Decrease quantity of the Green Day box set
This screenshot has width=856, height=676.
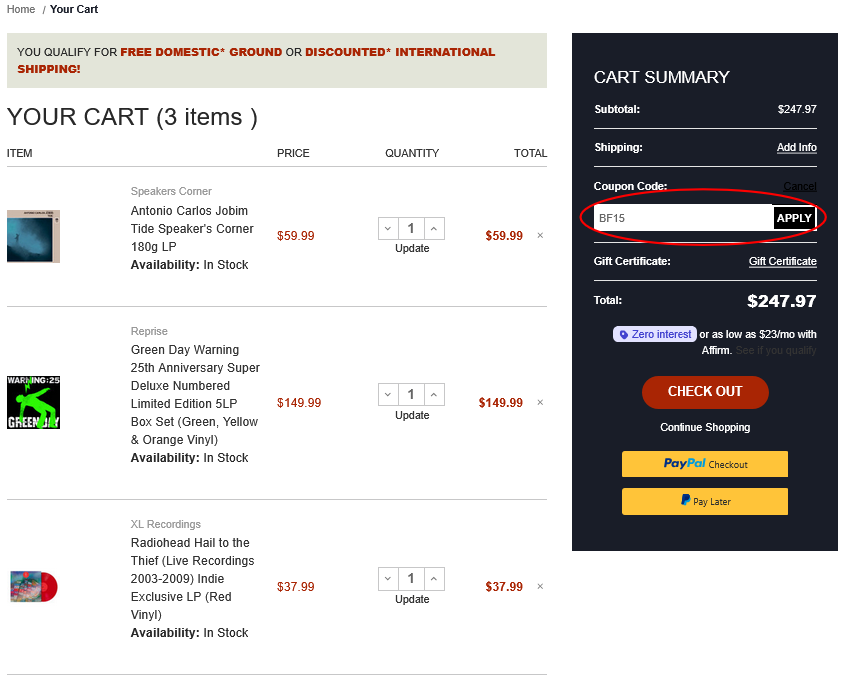pos(387,394)
